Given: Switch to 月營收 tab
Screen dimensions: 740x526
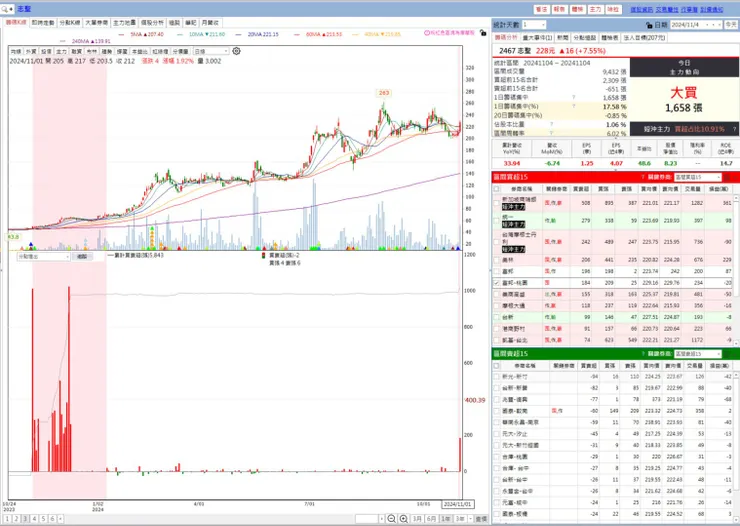Looking at the screenshot, I should (210, 23).
